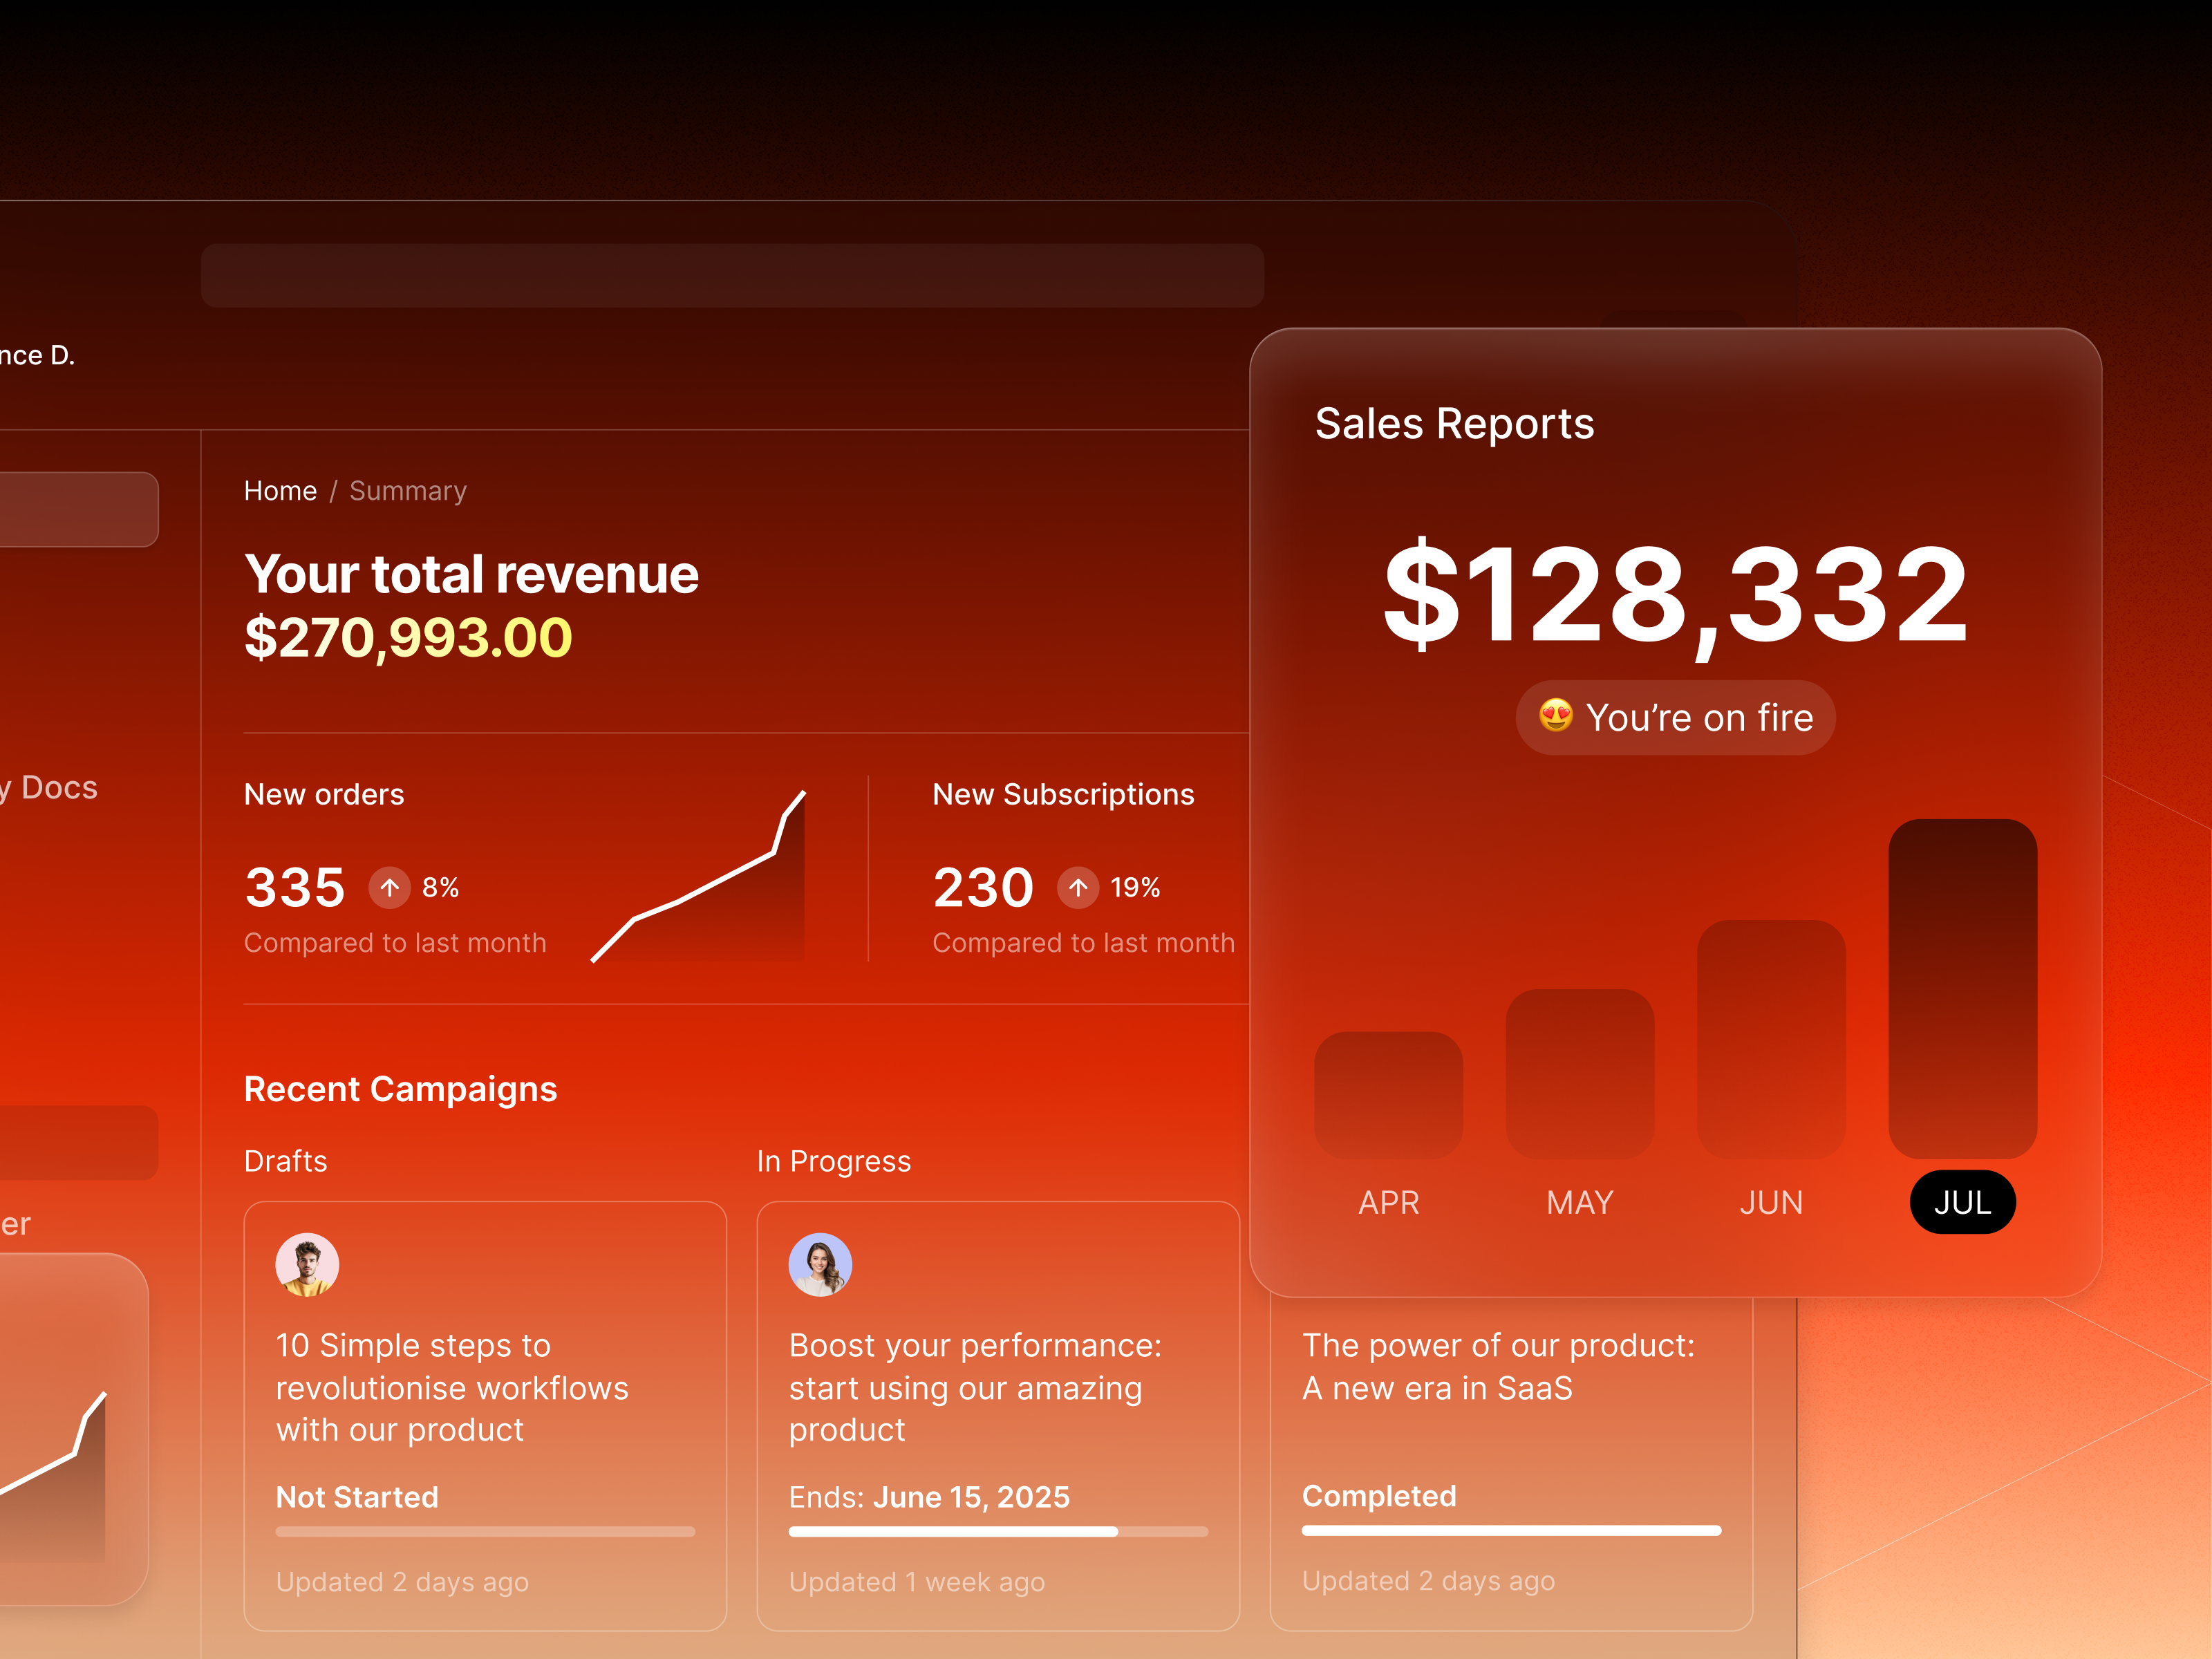Select the JUN month label
The width and height of the screenshot is (2212, 1659).
[x=1770, y=1202]
